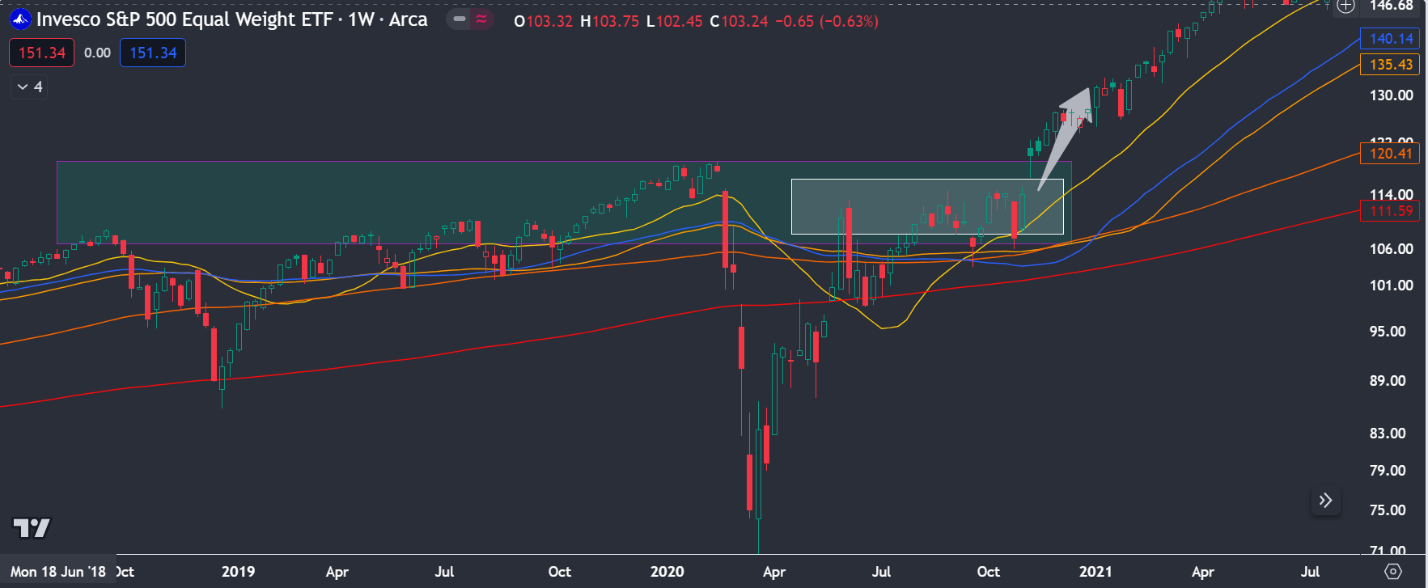The image size is (1428, 588).
Task: Click the Mon 18 Jun '18 date label
Action: [x=58, y=572]
